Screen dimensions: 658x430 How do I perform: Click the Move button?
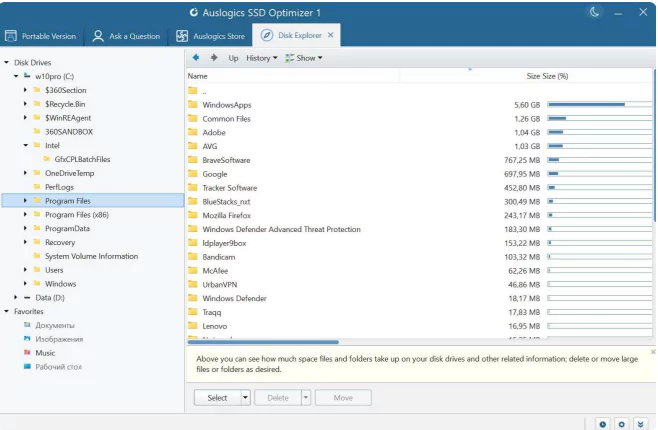pos(343,397)
